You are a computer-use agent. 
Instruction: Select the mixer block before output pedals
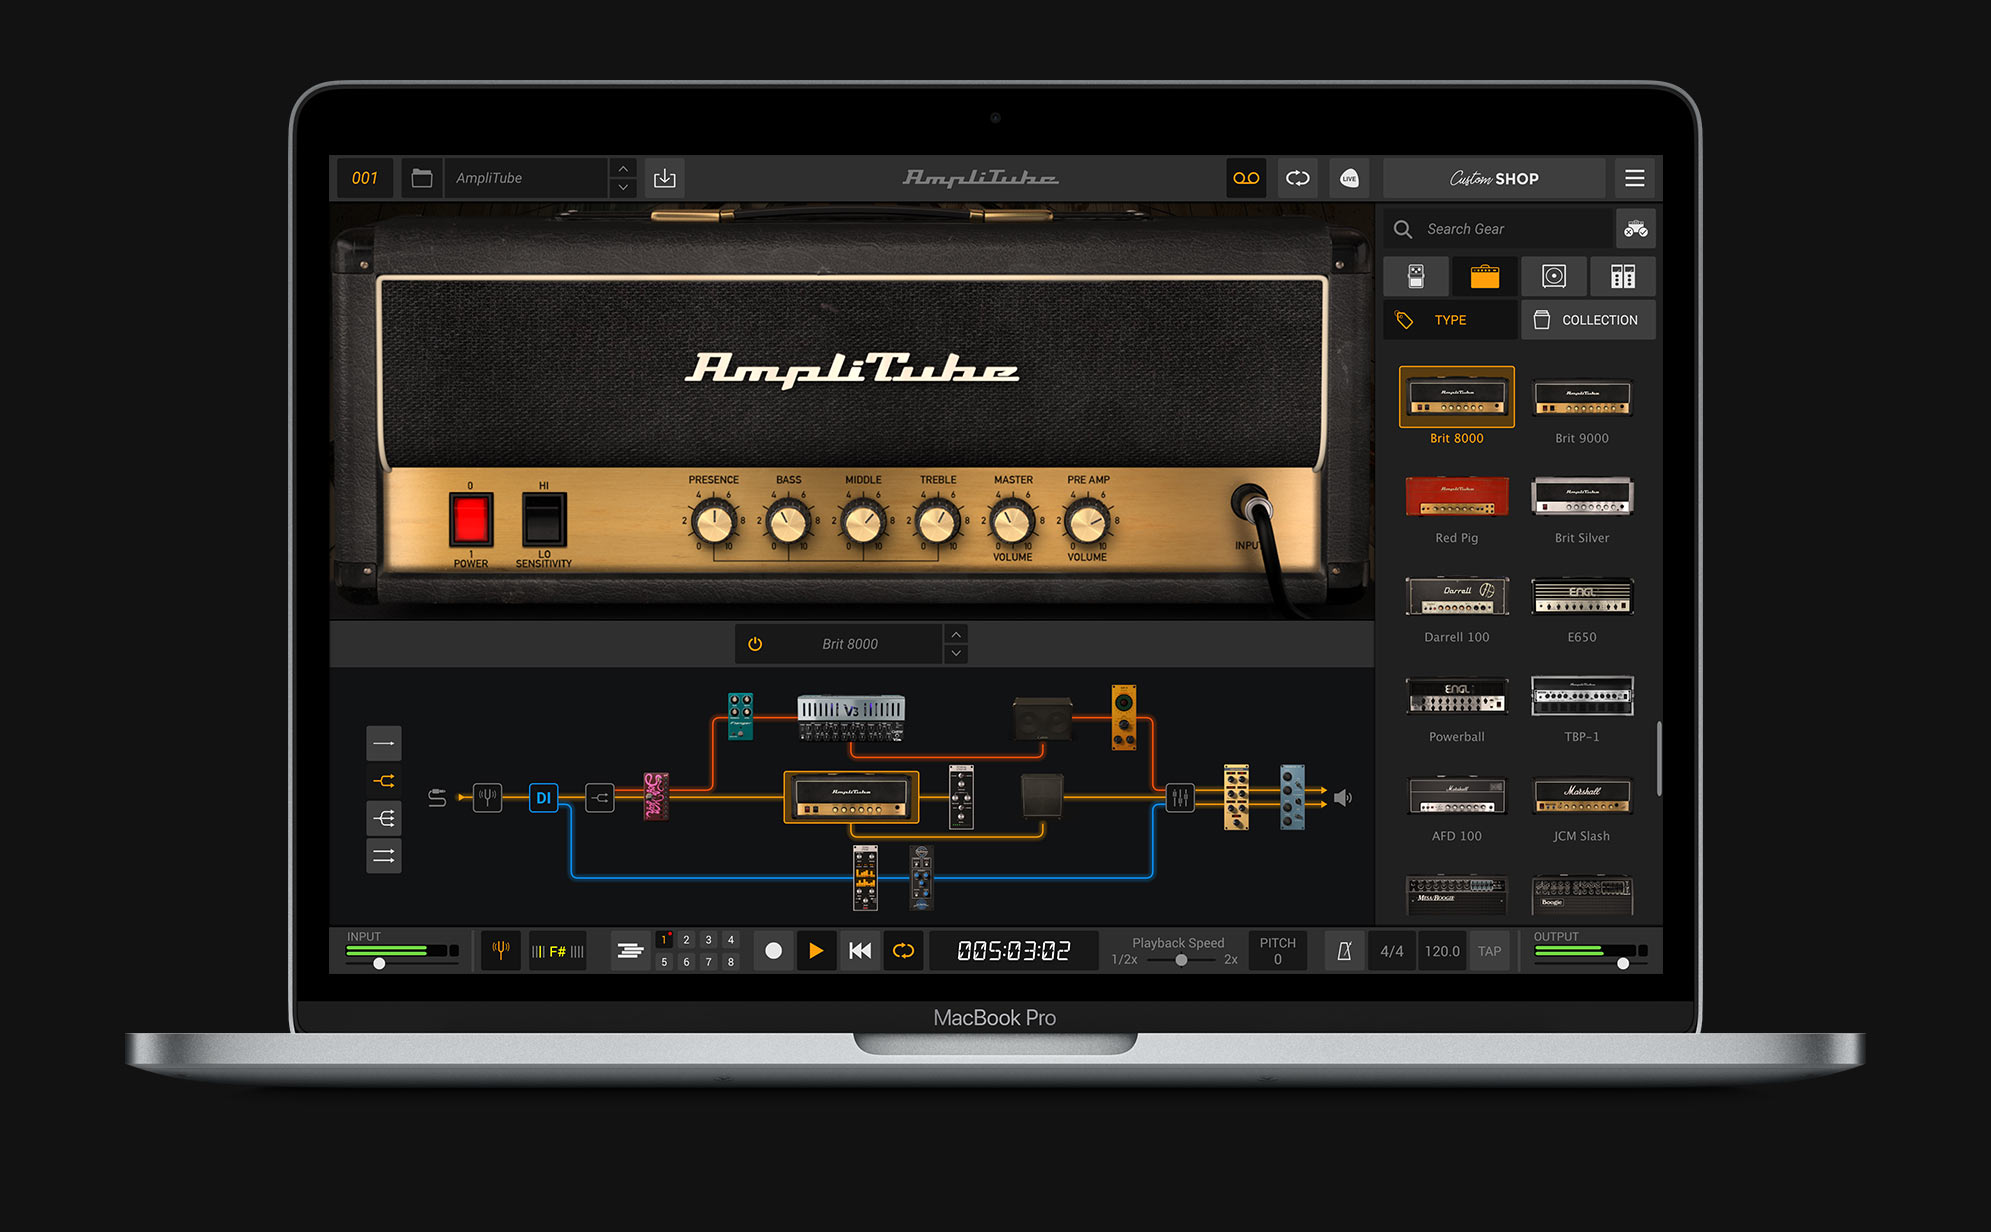point(1180,797)
